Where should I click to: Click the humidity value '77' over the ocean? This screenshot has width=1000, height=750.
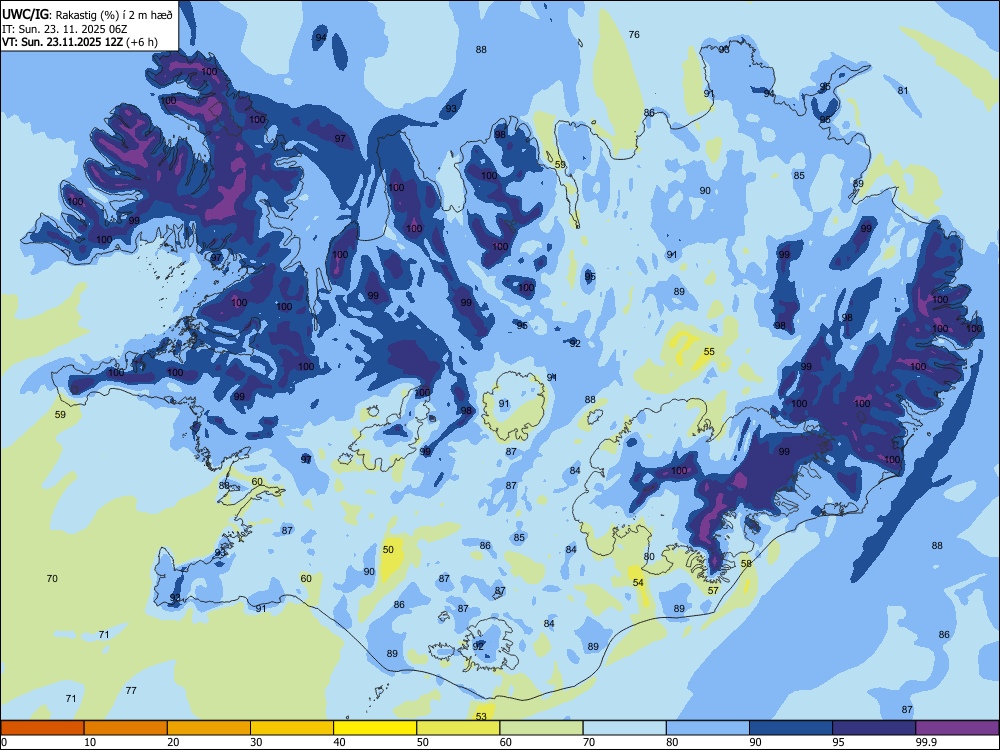coord(131,690)
